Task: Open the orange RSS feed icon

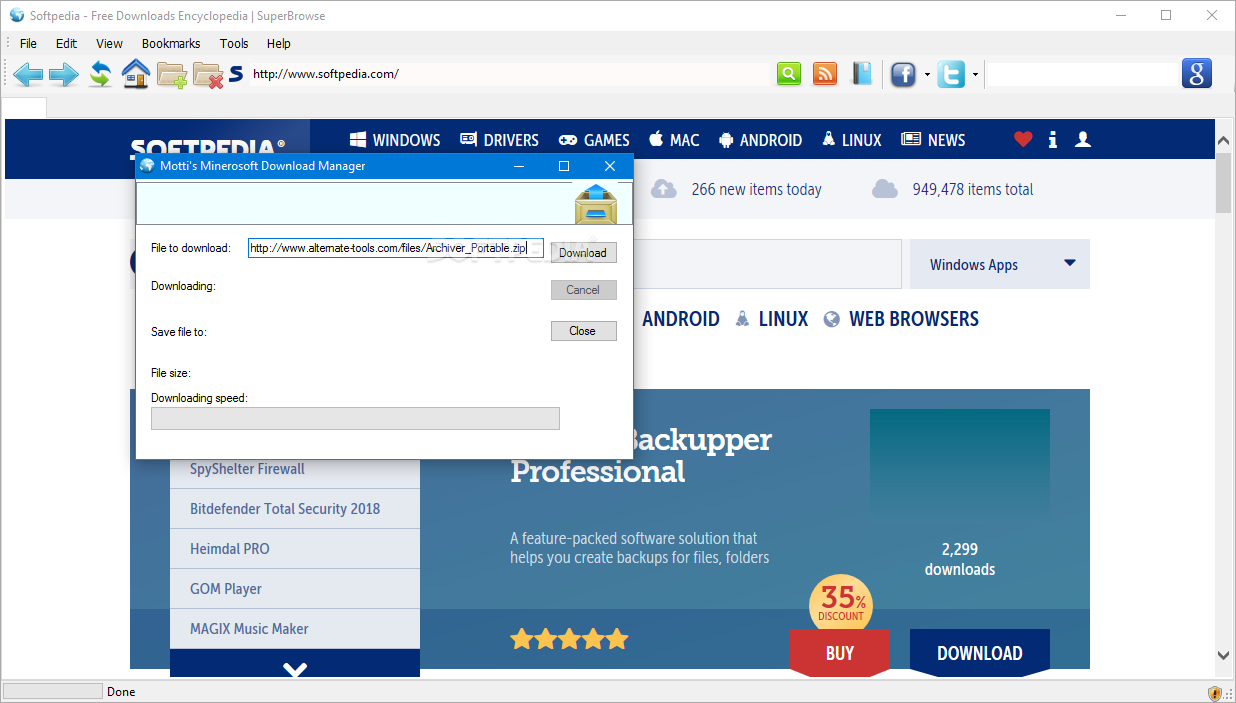Action: pyautogui.click(x=825, y=74)
